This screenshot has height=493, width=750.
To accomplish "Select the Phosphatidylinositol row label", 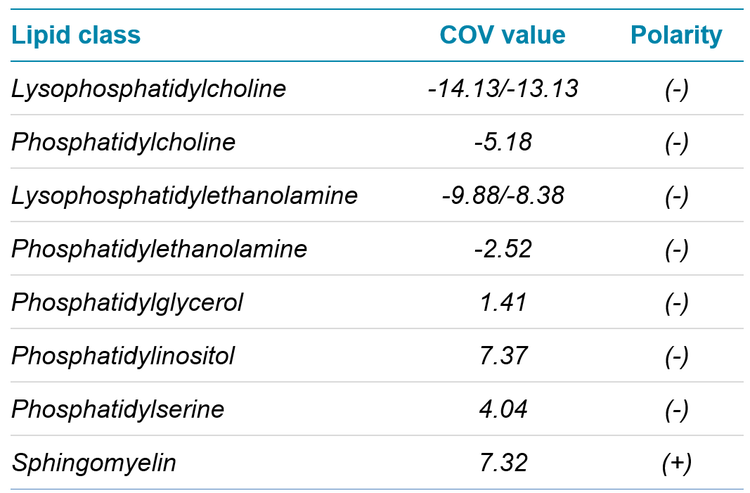I will click(123, 356).
